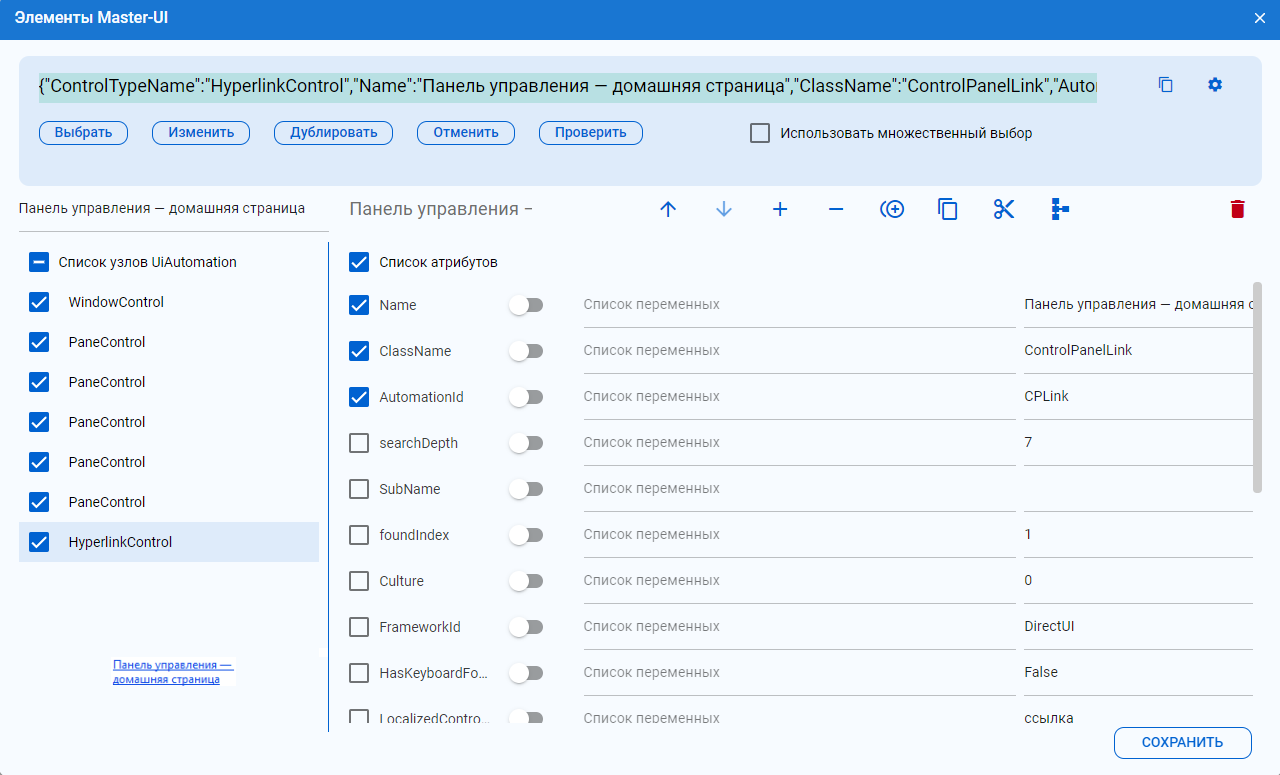Open settings via the gear icon

[1215, 85]
